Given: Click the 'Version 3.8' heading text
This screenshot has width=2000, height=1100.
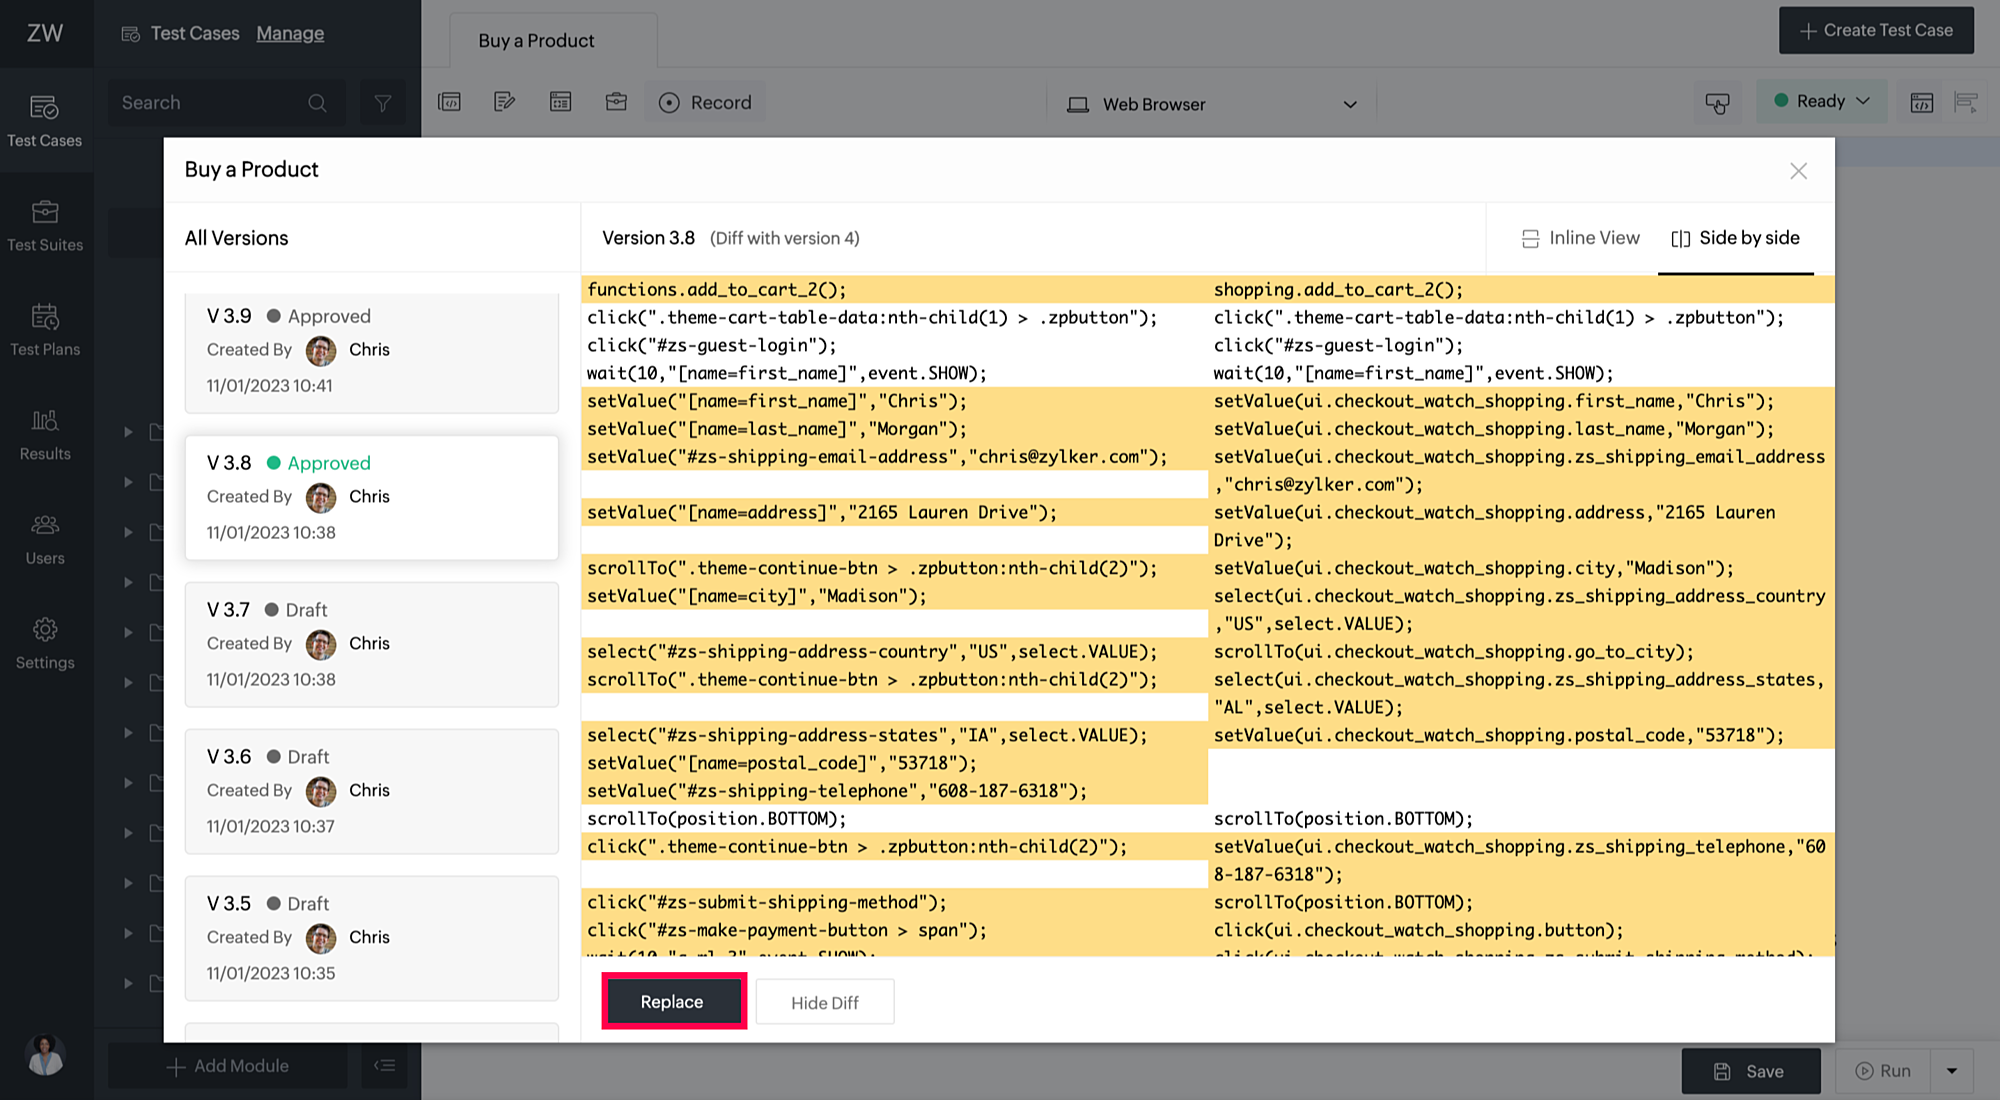Looking at the screenshot, I should (648, 238).
